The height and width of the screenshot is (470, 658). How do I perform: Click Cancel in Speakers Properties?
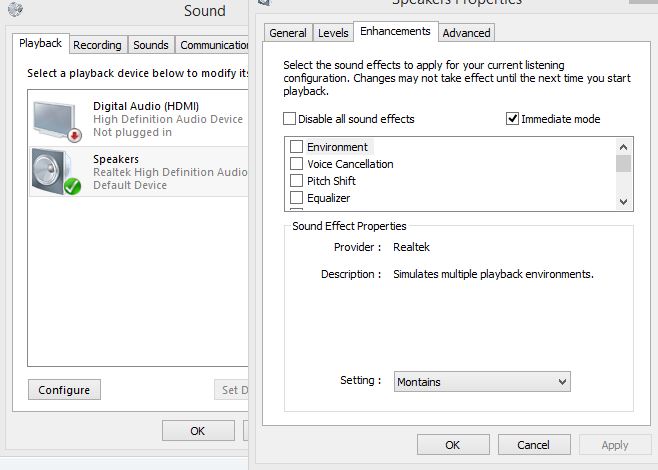click(534, 444)
